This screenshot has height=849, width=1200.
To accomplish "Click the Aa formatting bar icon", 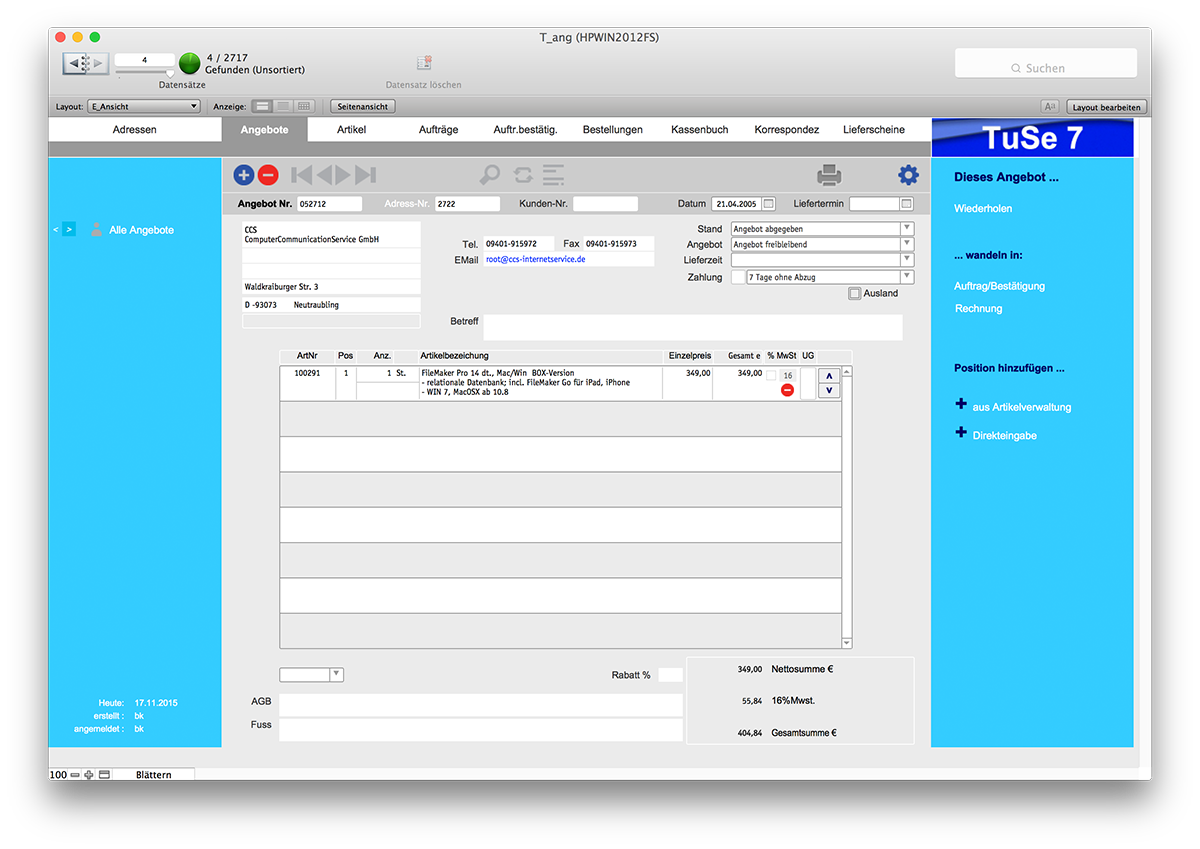I will click(x=1050, y=107).
